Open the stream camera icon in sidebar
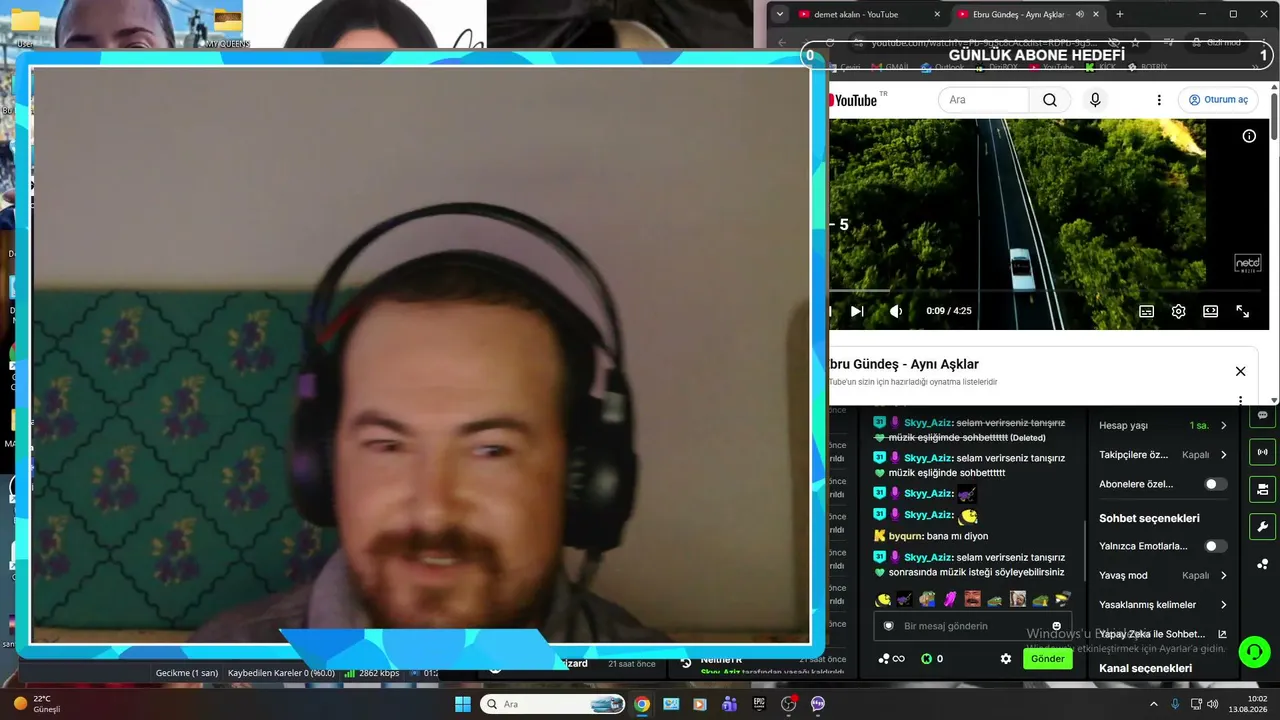The width and height of the screenshot is (1280, 720). (1262, 489)
